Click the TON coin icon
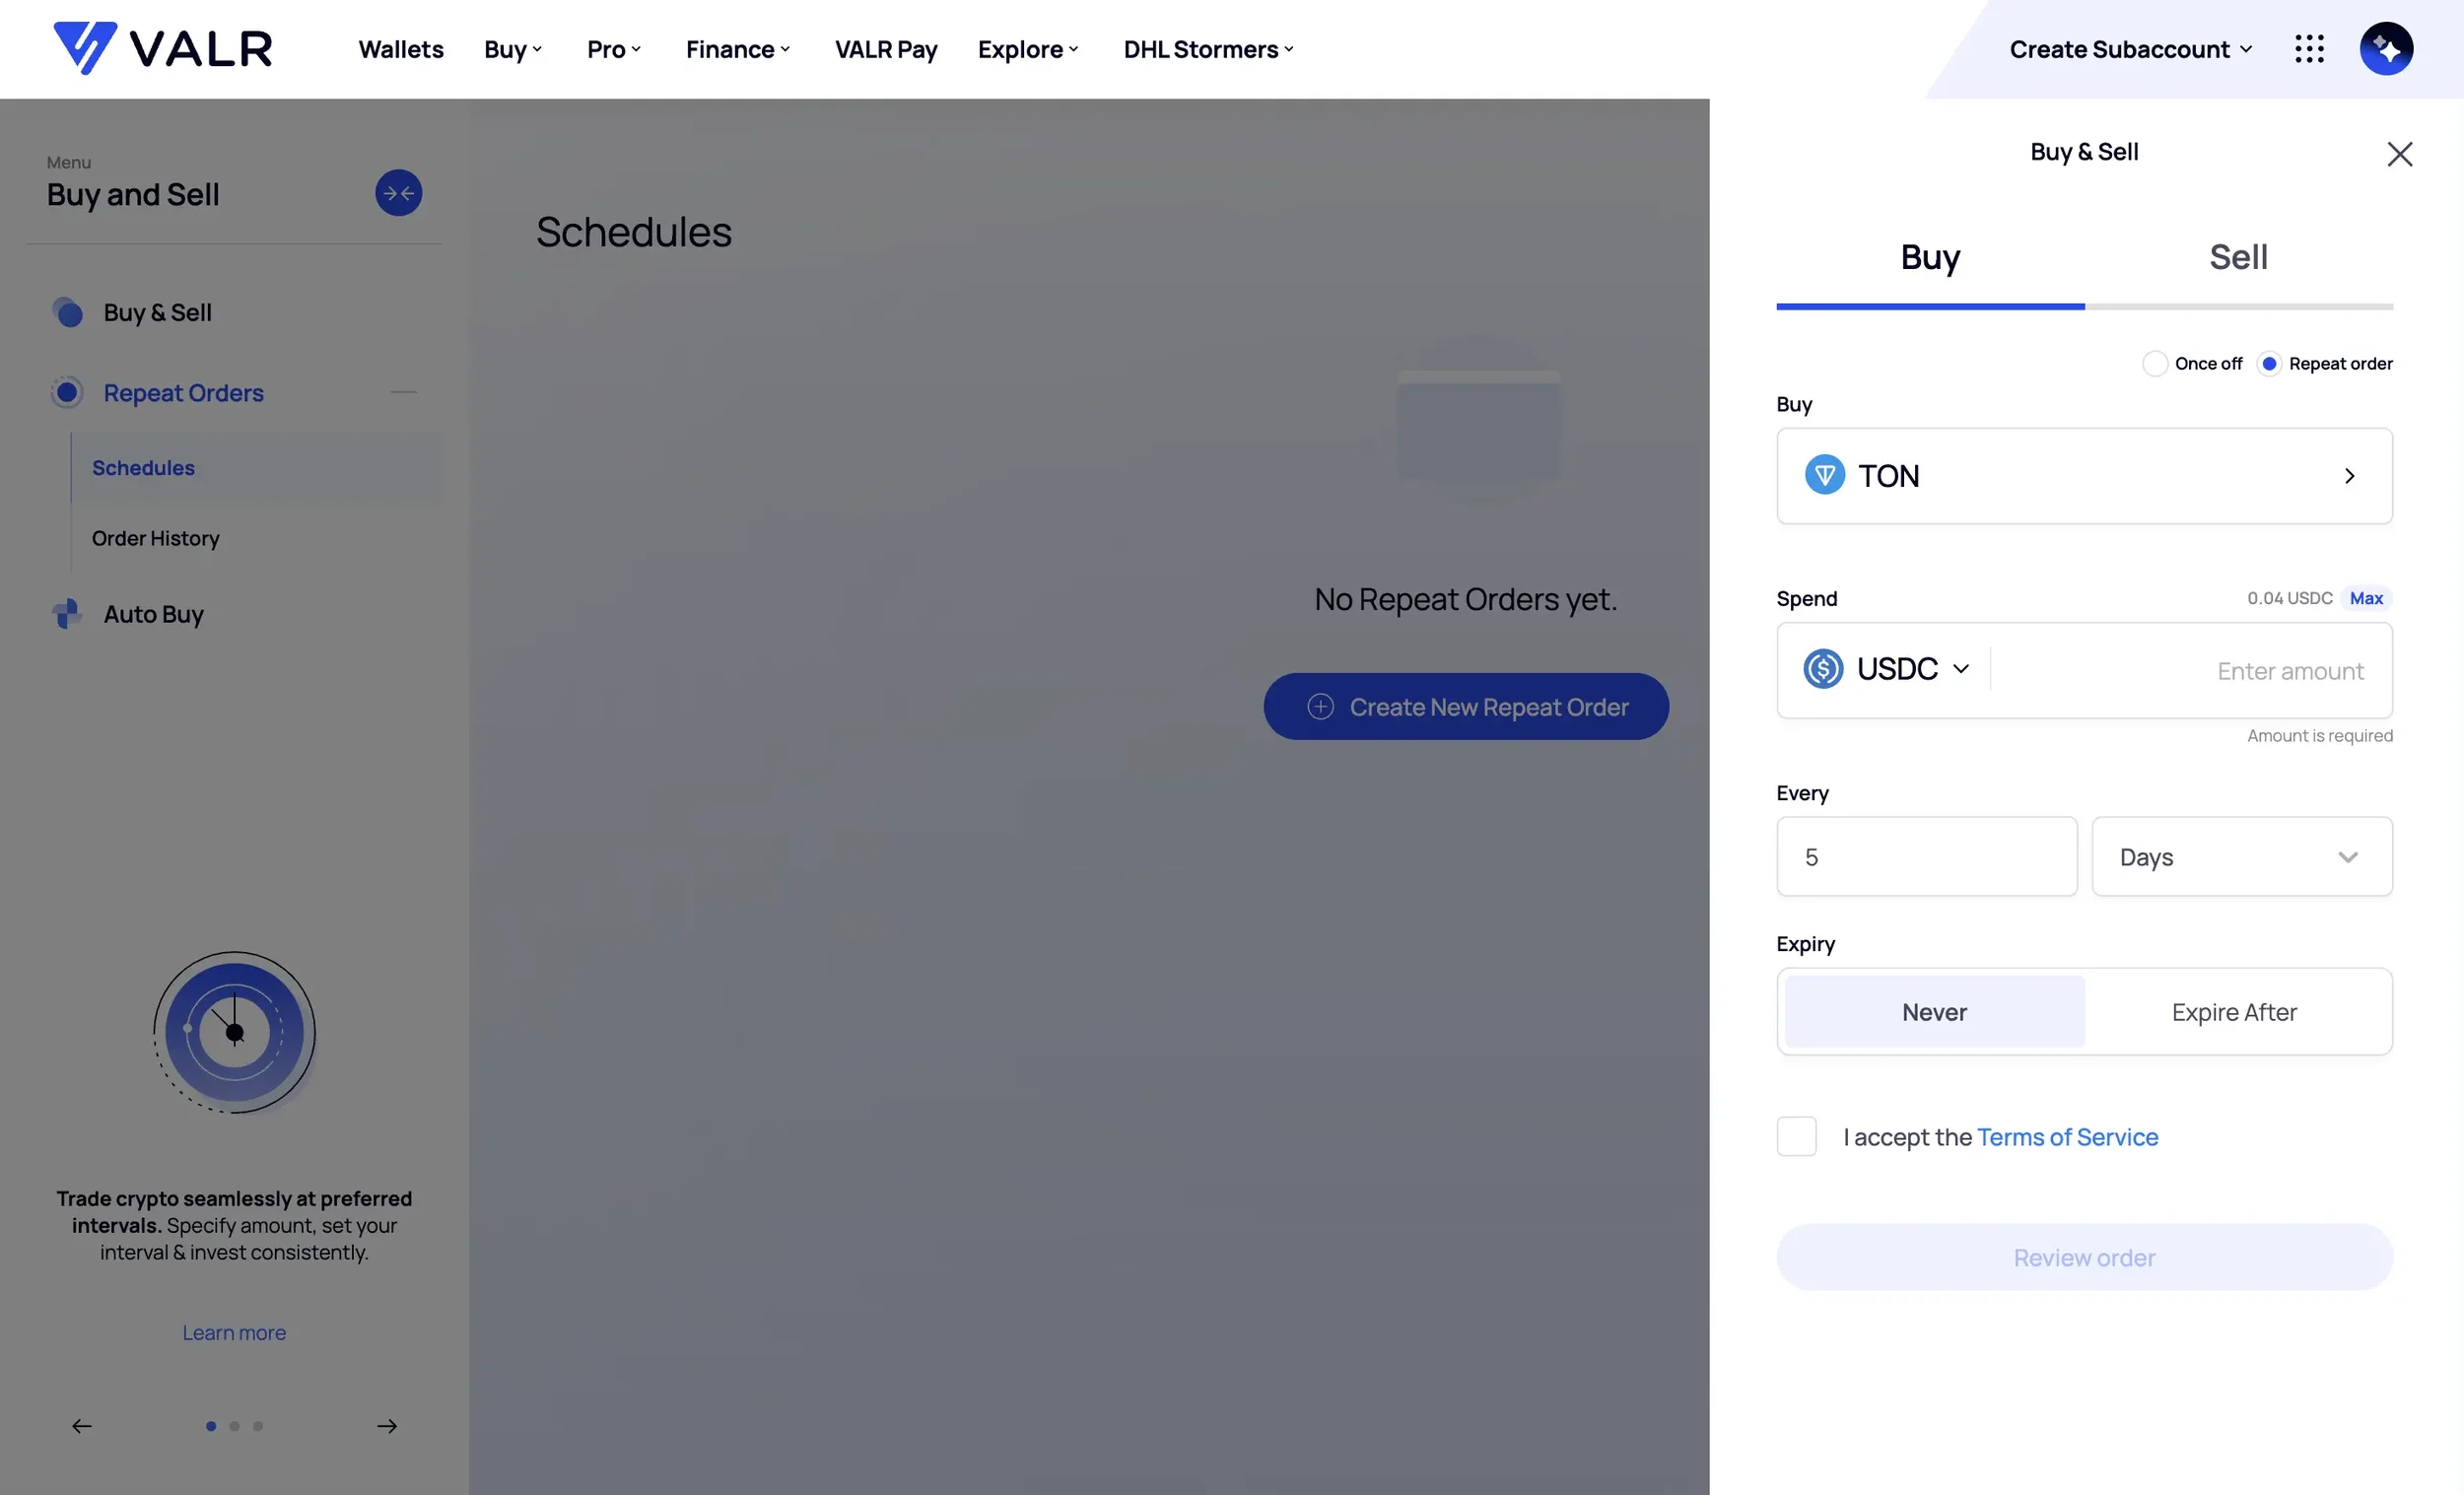The width and height of the screenshot is (2464, 1495). pyautogui.click(x=1824, y=475)
